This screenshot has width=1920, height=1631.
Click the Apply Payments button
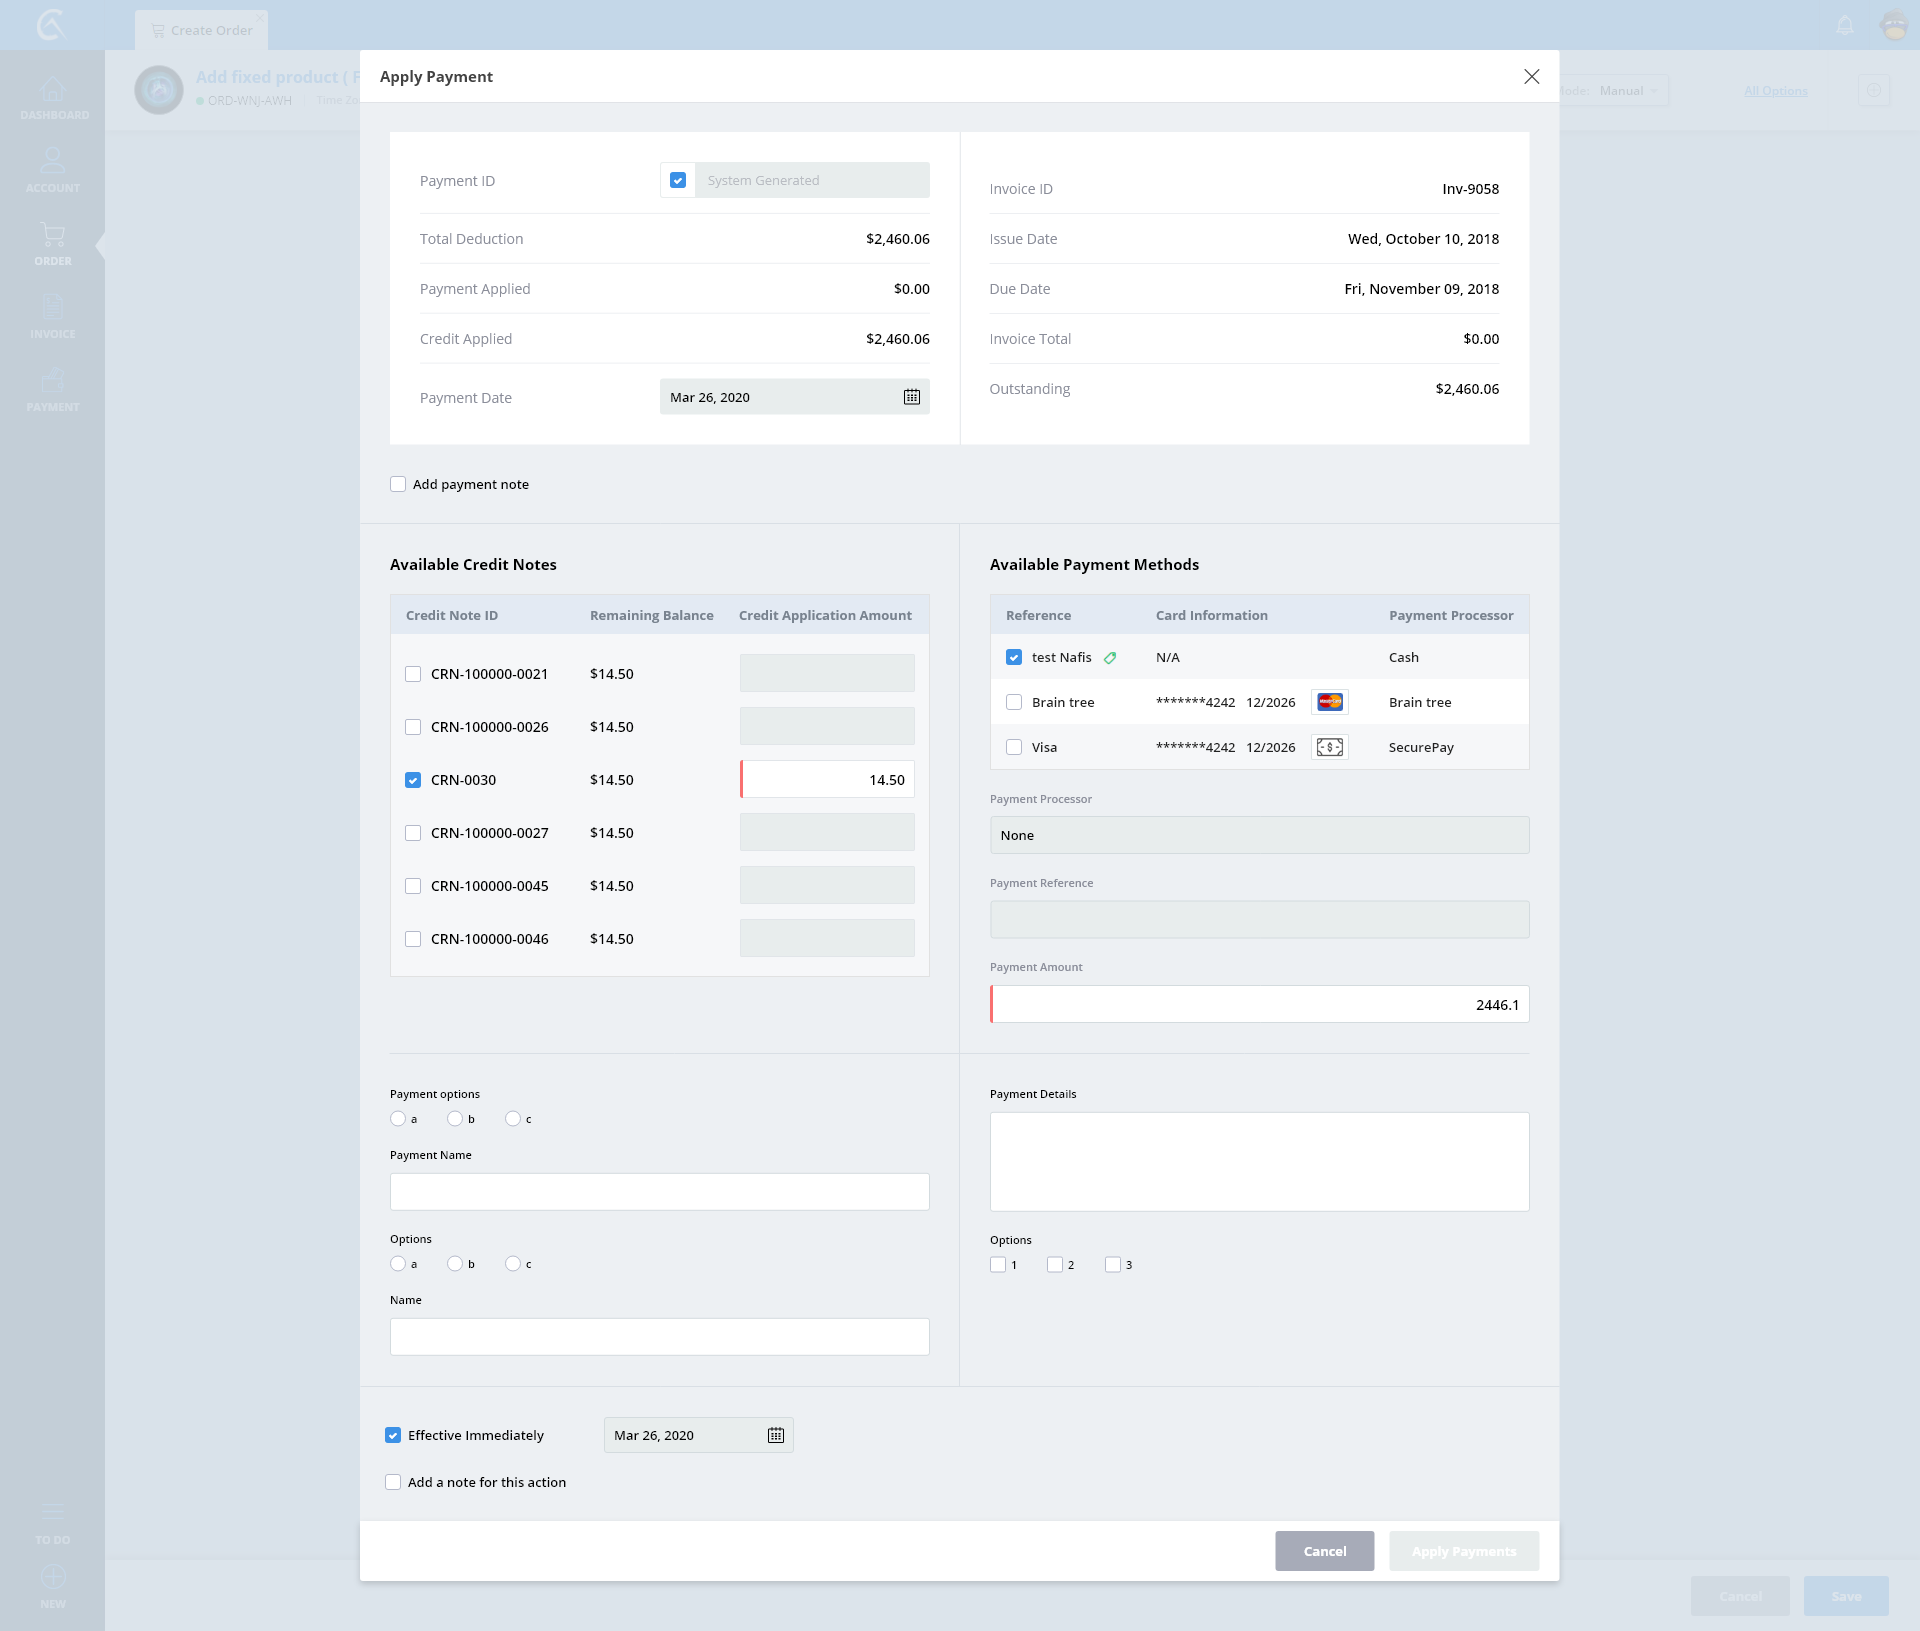[1463, 1551]
